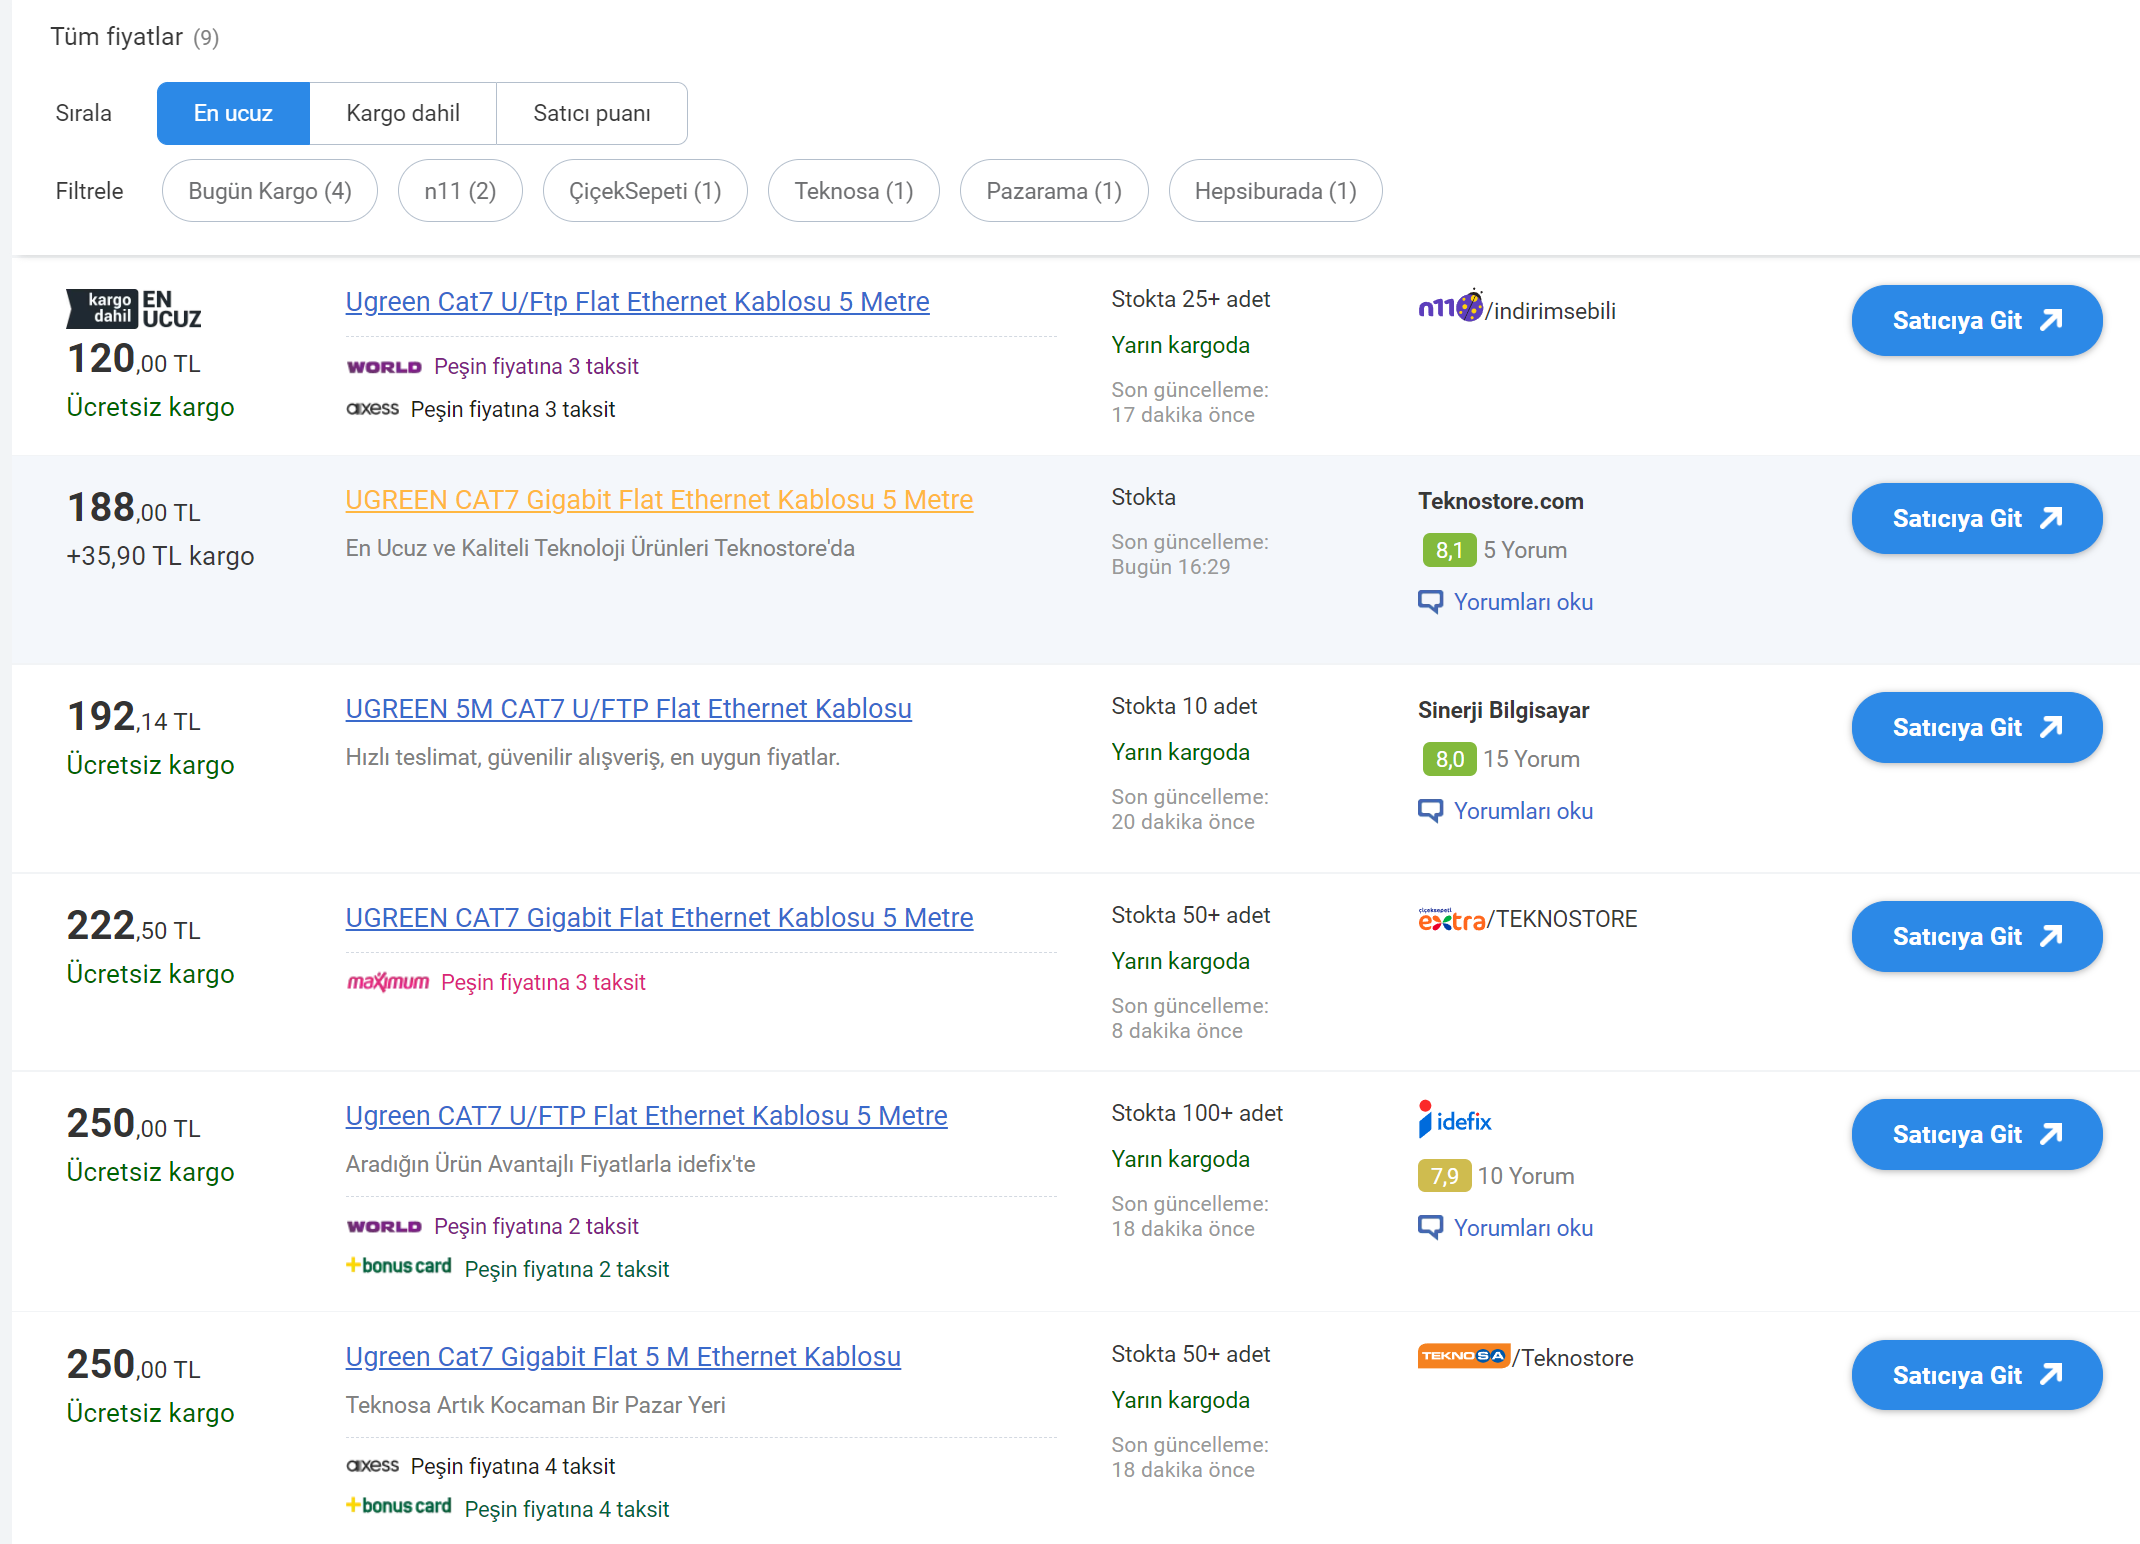
Task: Click the 8,1 rating badge for Teknostore.com
Action: pyautogui.click(x=1449, y=550)
